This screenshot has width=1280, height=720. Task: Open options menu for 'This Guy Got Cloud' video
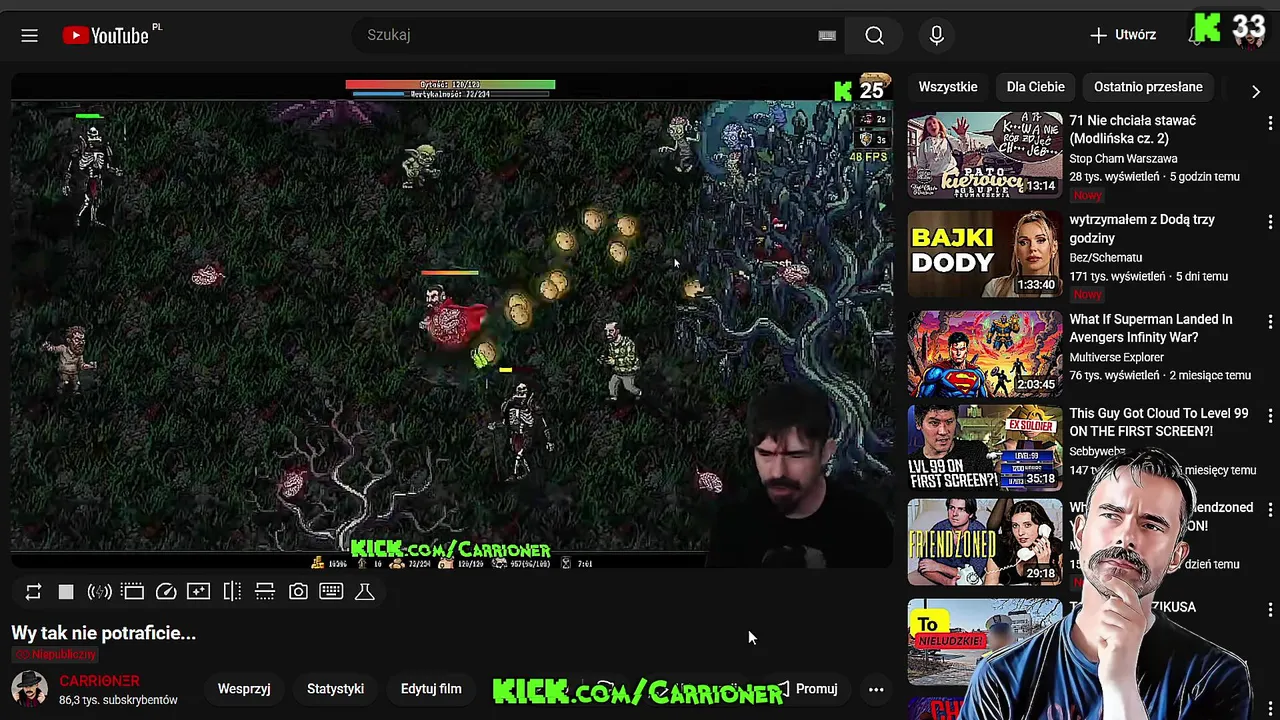(1270, 416)
